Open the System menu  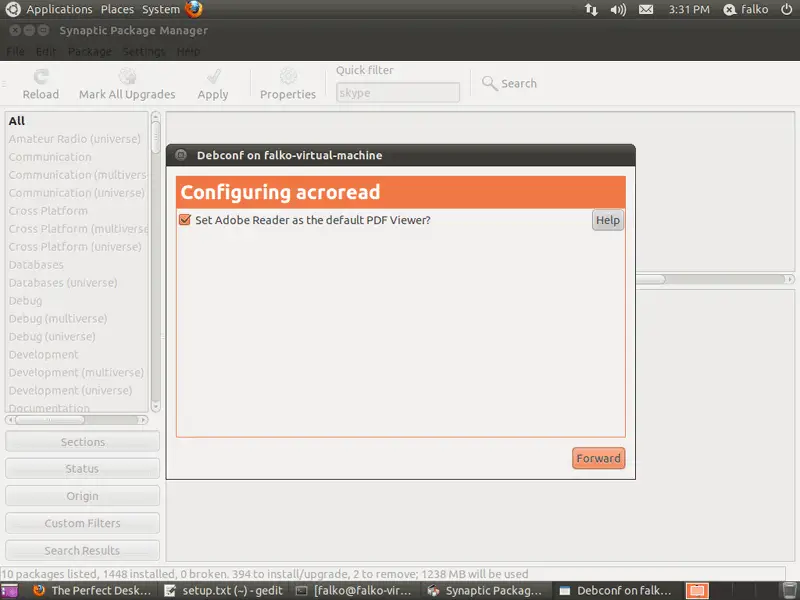(x=161, y=9)
